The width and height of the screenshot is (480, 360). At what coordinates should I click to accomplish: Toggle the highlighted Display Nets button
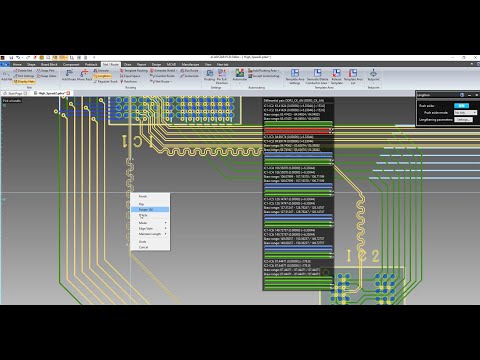[x=24, y=81]
